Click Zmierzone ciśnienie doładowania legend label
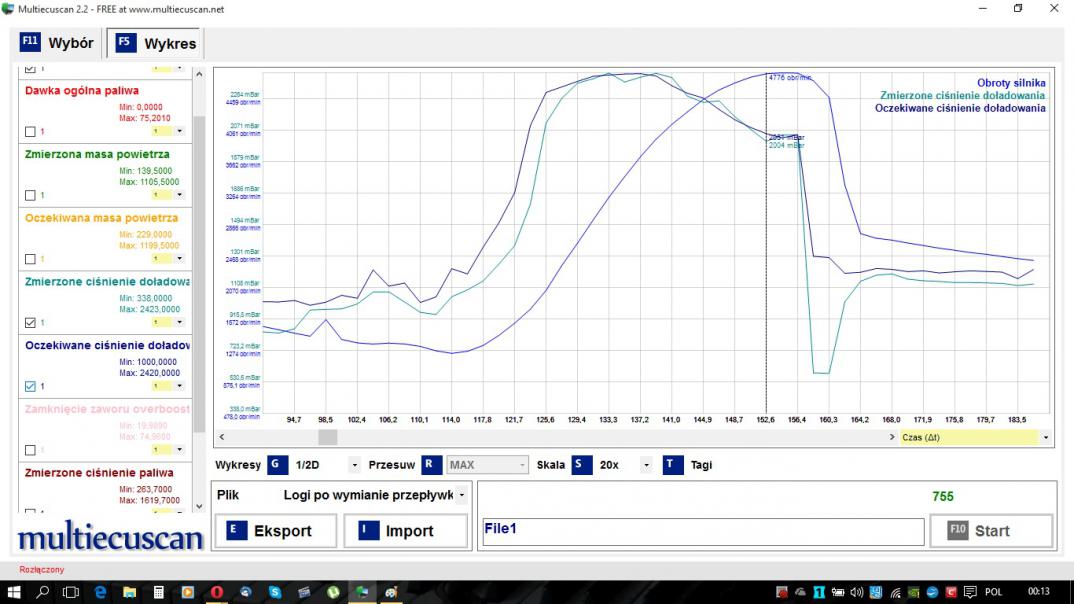This screenshot has width=1074, height=604. coord(962,95)
